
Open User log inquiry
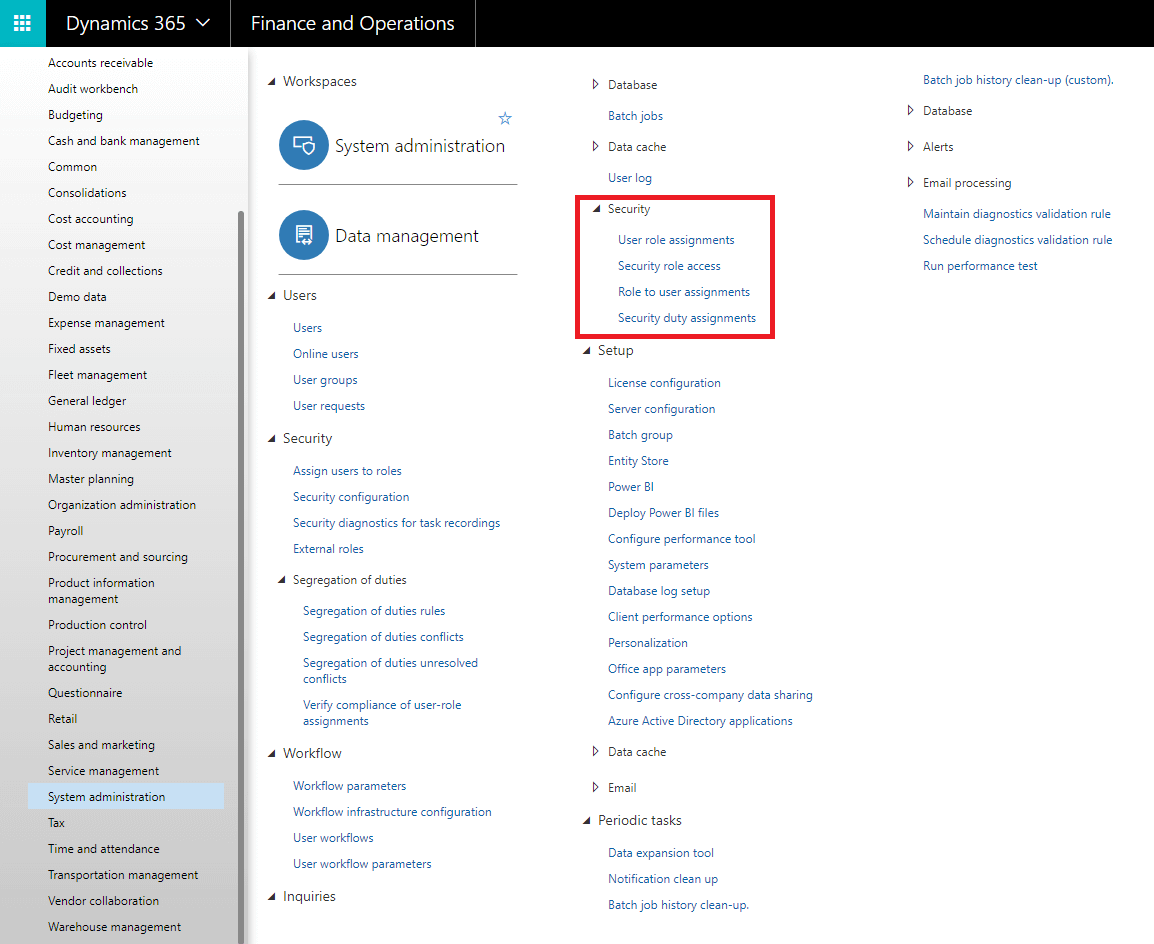pos(630,178)
